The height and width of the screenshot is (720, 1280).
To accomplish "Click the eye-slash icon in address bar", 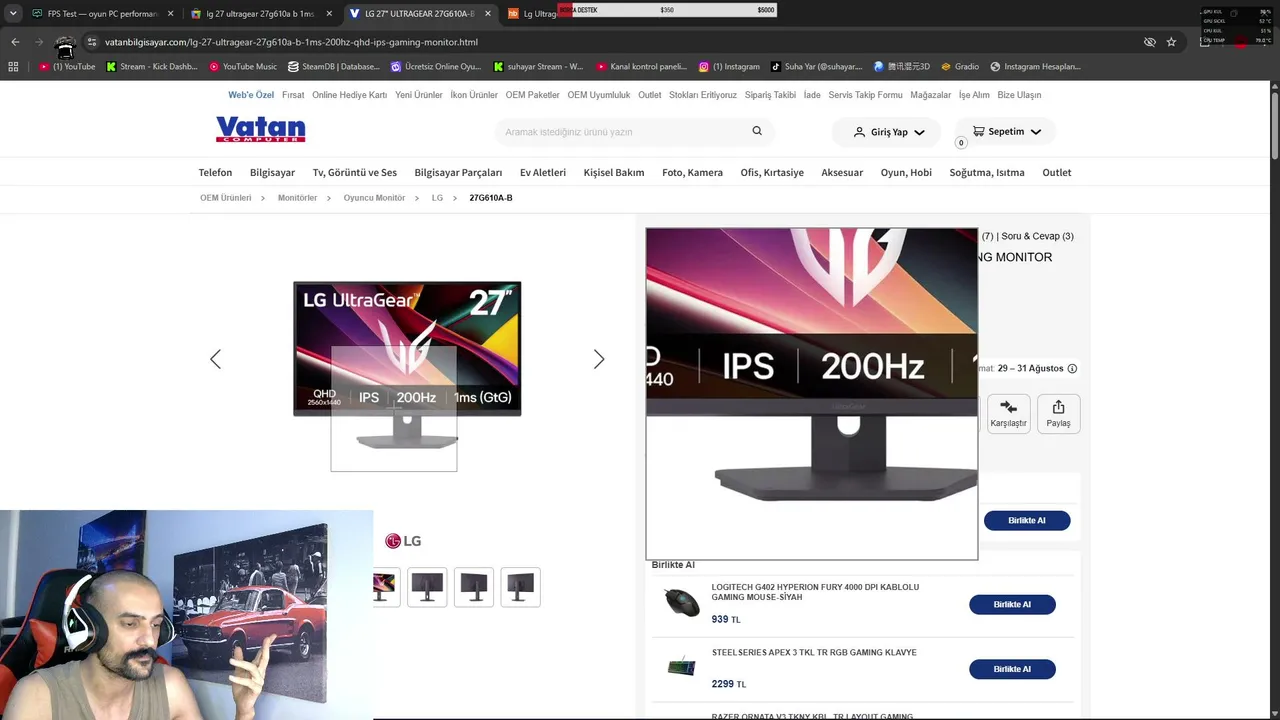I will (x=1150, y=42).
